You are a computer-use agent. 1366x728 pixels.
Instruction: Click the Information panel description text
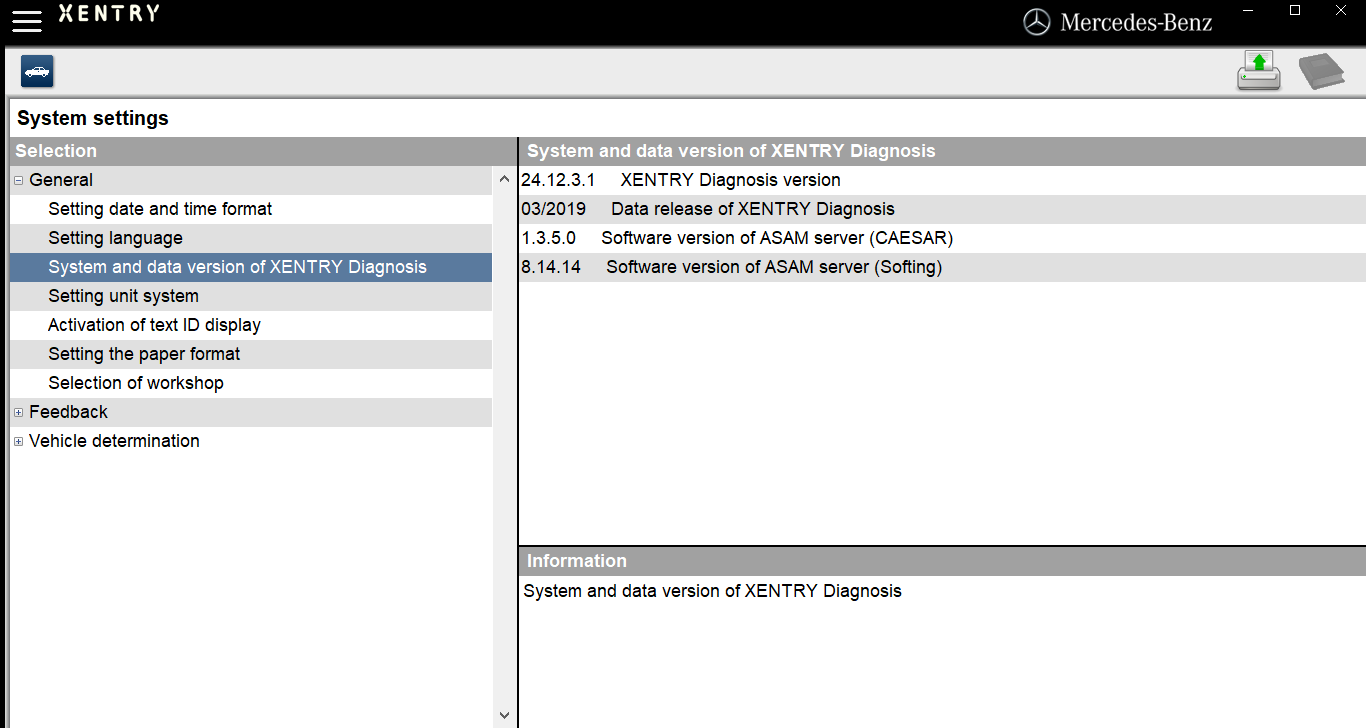pyautogui.click(x=712, y=591)
